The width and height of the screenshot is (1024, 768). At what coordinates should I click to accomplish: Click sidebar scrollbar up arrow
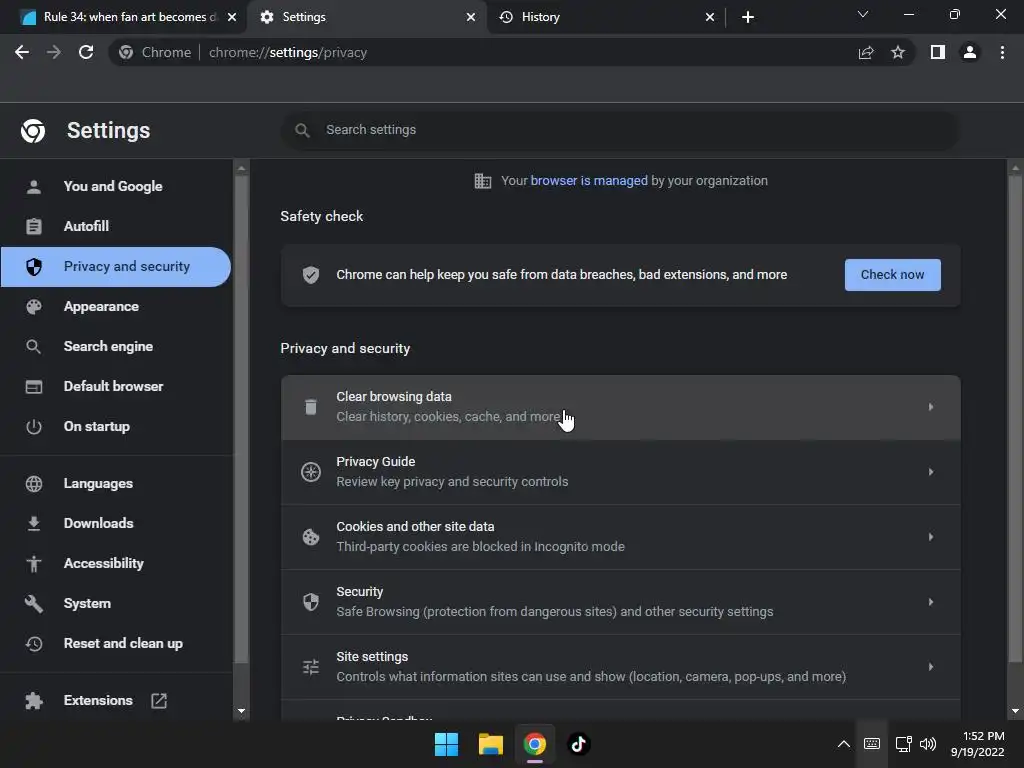click(242, 168)
